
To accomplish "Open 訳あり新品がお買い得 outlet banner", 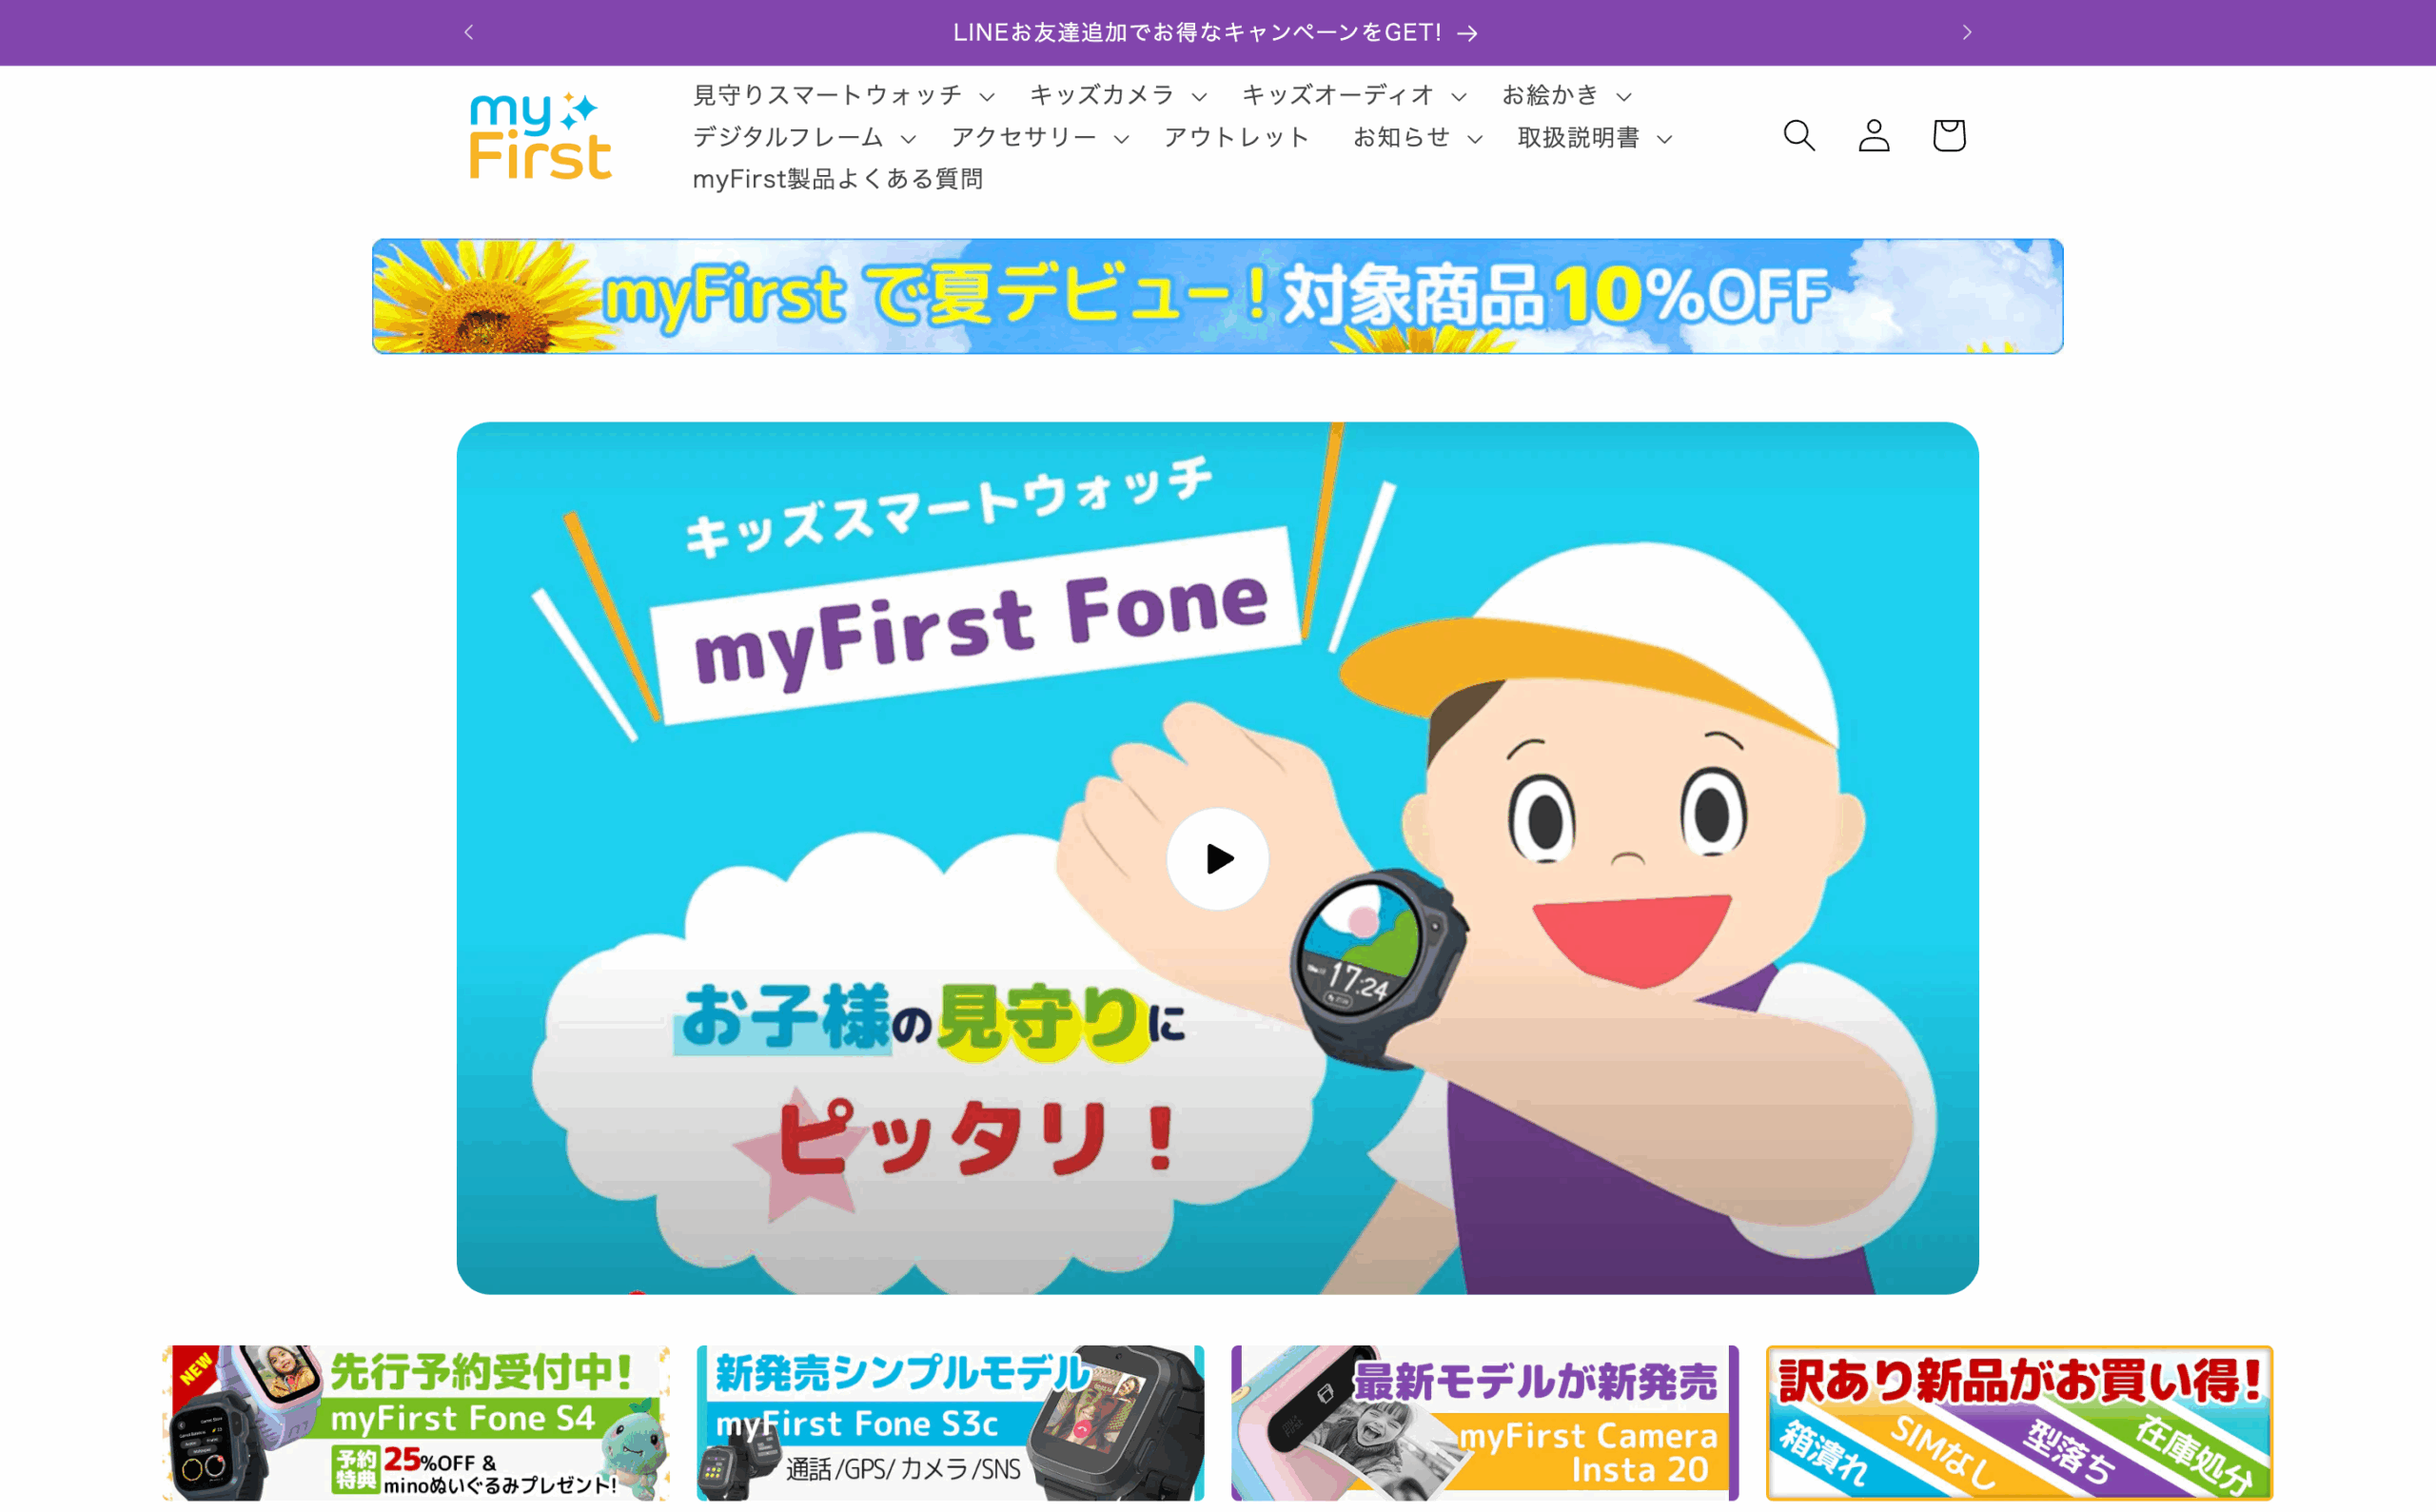I will point(2019,1422).
